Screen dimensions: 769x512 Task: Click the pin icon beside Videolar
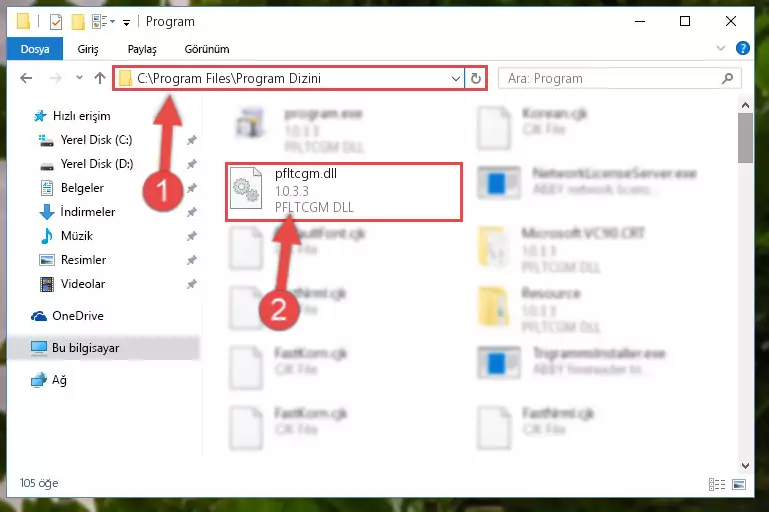coord(192,284)
